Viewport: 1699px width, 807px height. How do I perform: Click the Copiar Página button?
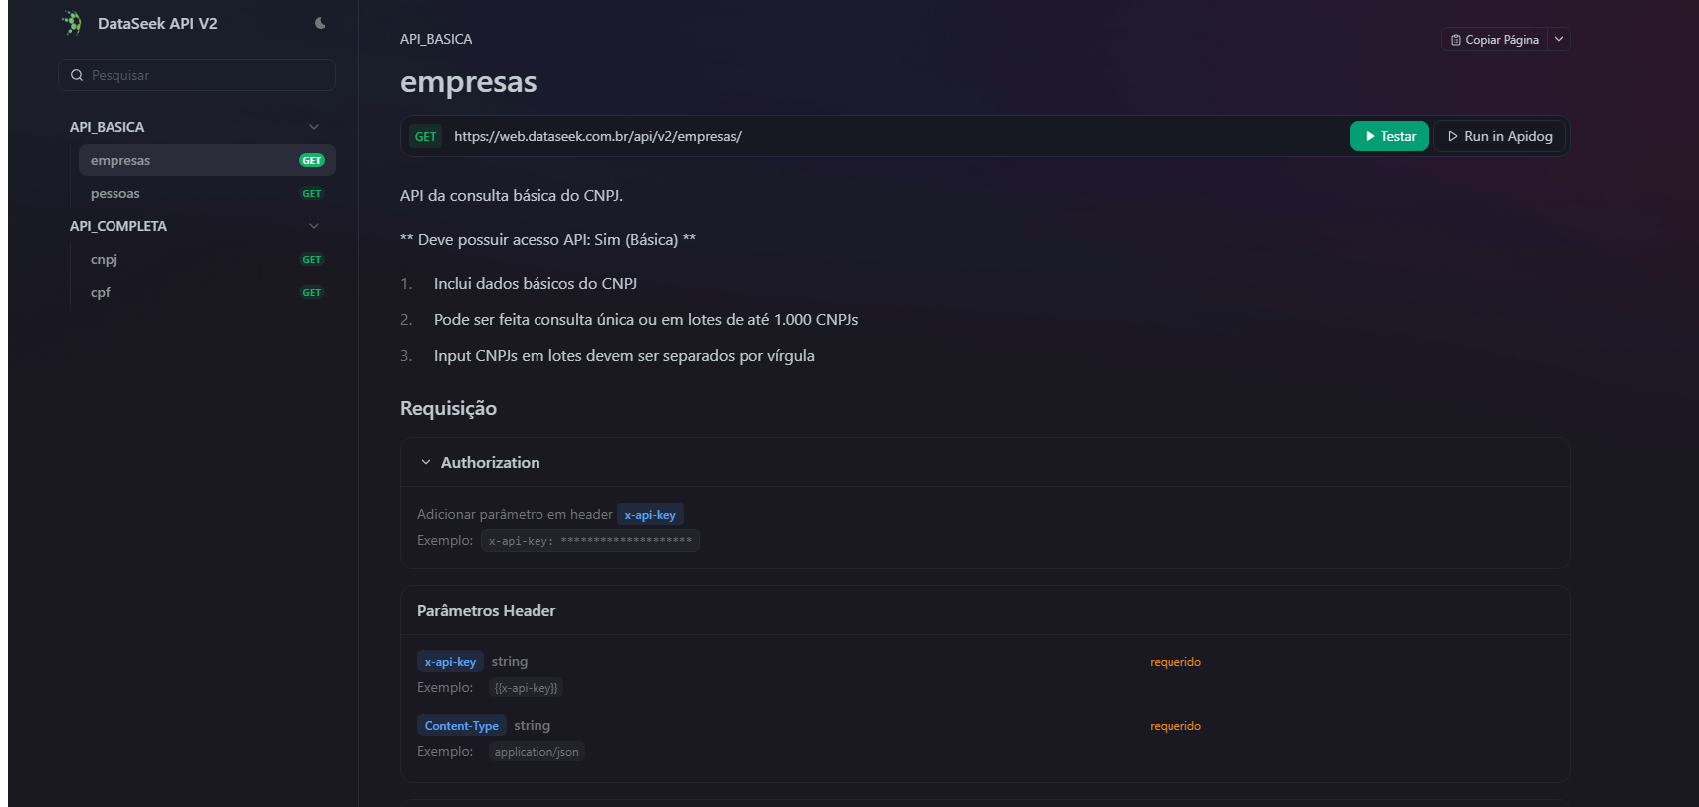tap(1495, 40)
